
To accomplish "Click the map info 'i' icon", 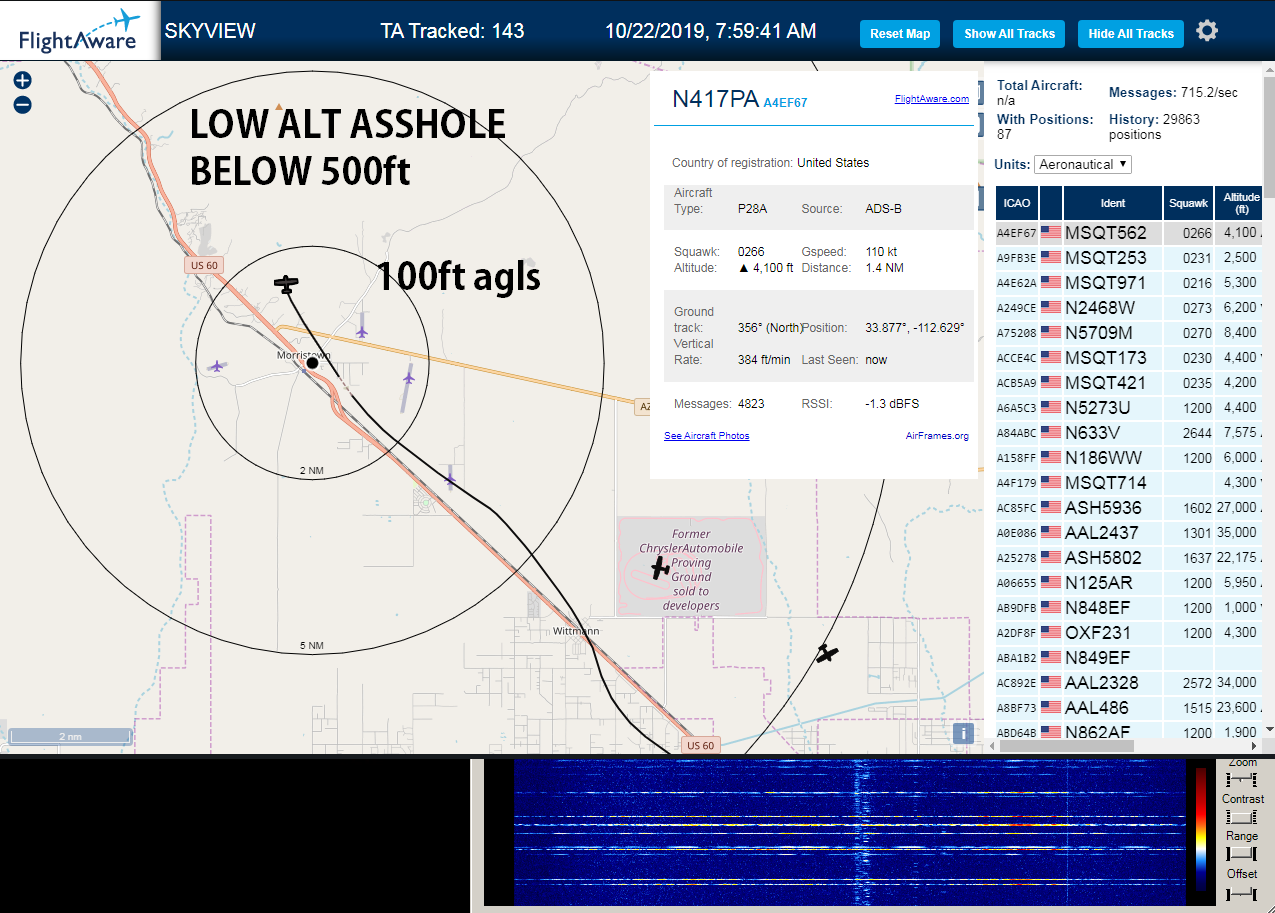I will 963,733.
